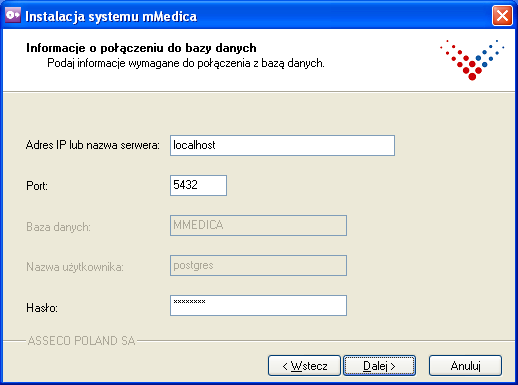518x385 pixels.
Task: Click the Adres IP lub nazwa serwera label
Action: (x=93, y=145)
